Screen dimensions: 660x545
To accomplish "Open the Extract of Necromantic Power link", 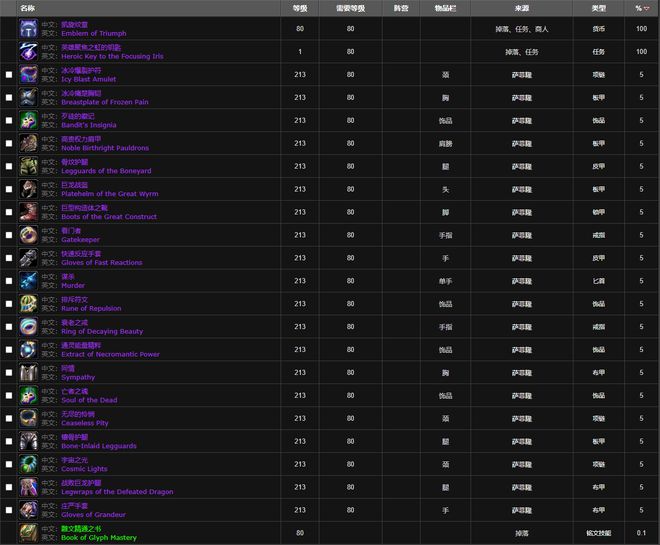I will coord(110,354).
